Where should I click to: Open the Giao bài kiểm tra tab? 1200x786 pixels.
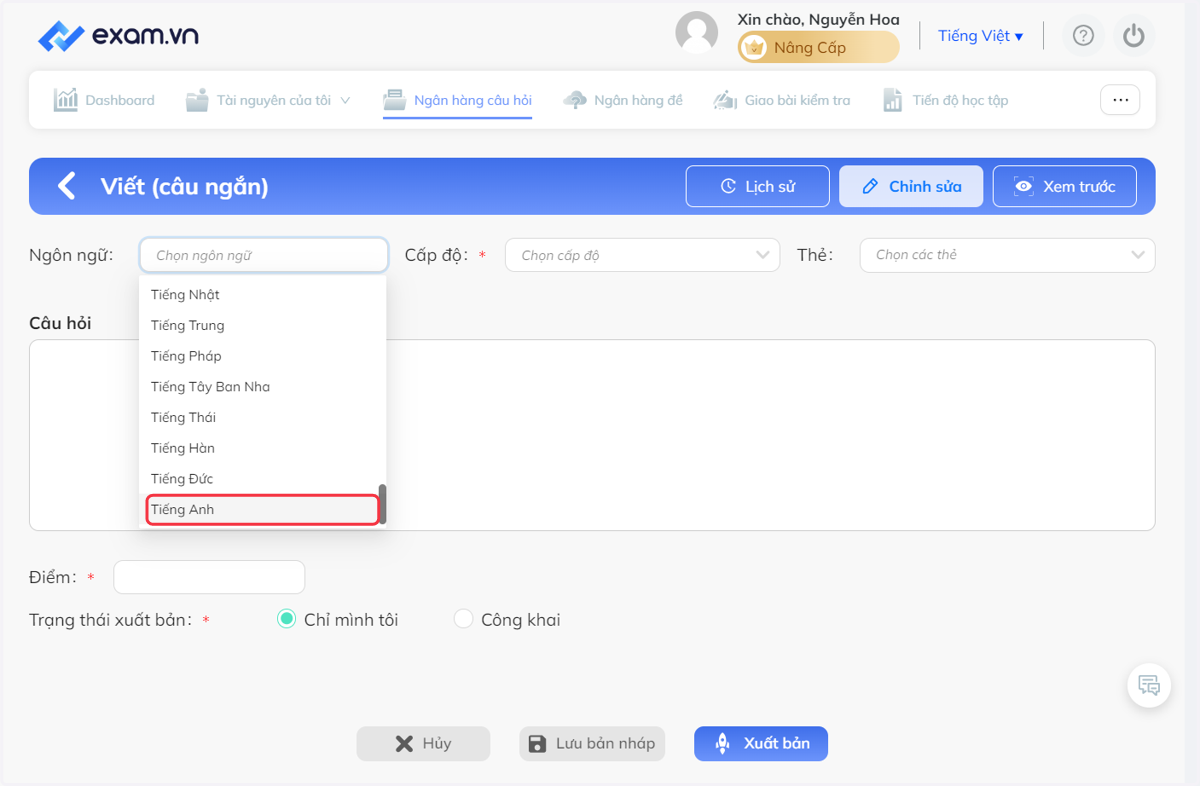pos(782,100)
